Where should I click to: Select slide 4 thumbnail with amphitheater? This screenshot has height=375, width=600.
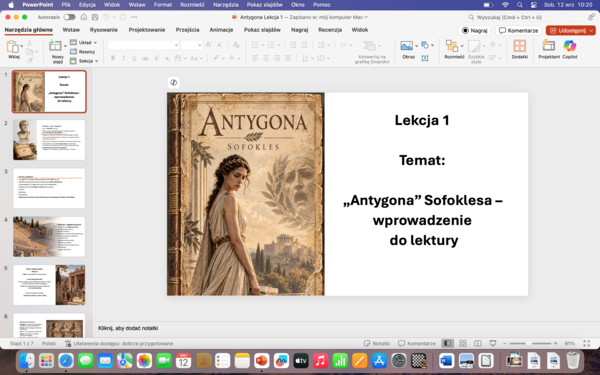pos(49,236)
